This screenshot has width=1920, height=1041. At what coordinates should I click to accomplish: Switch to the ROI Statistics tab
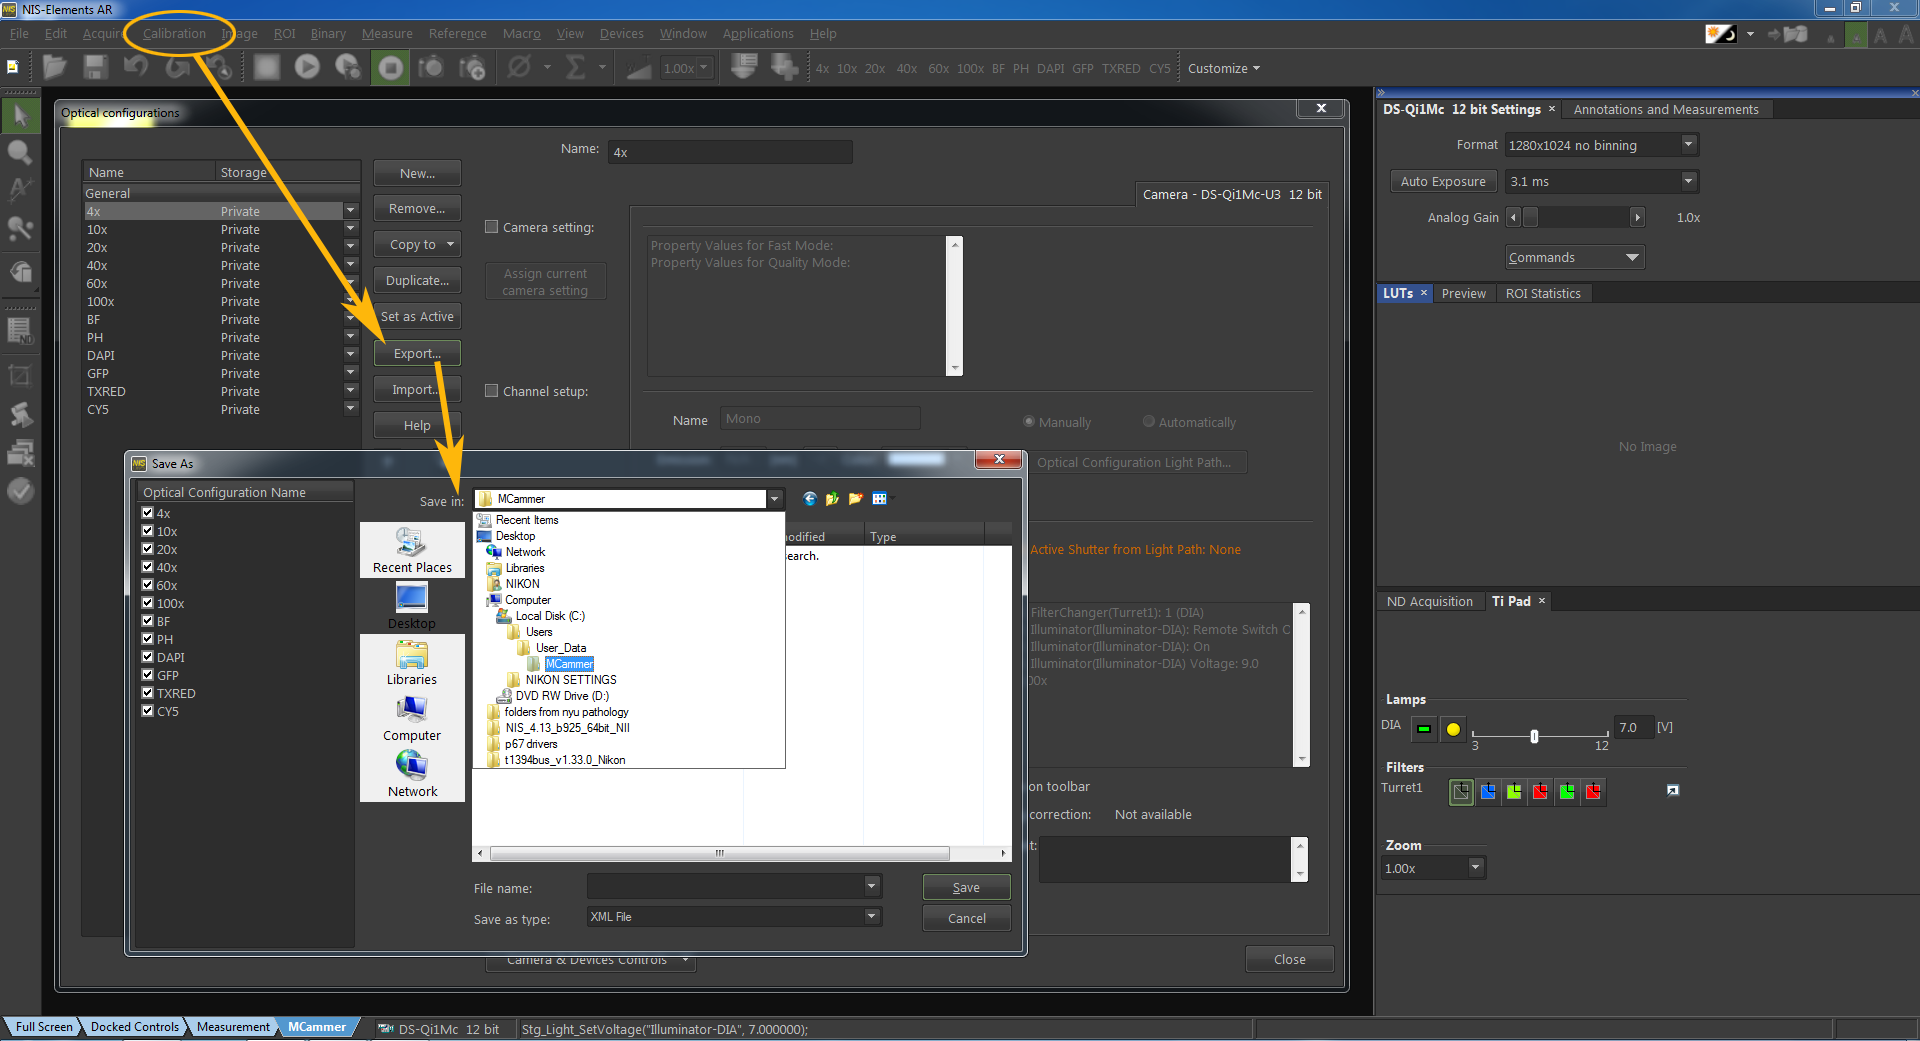coord(1542,293)
